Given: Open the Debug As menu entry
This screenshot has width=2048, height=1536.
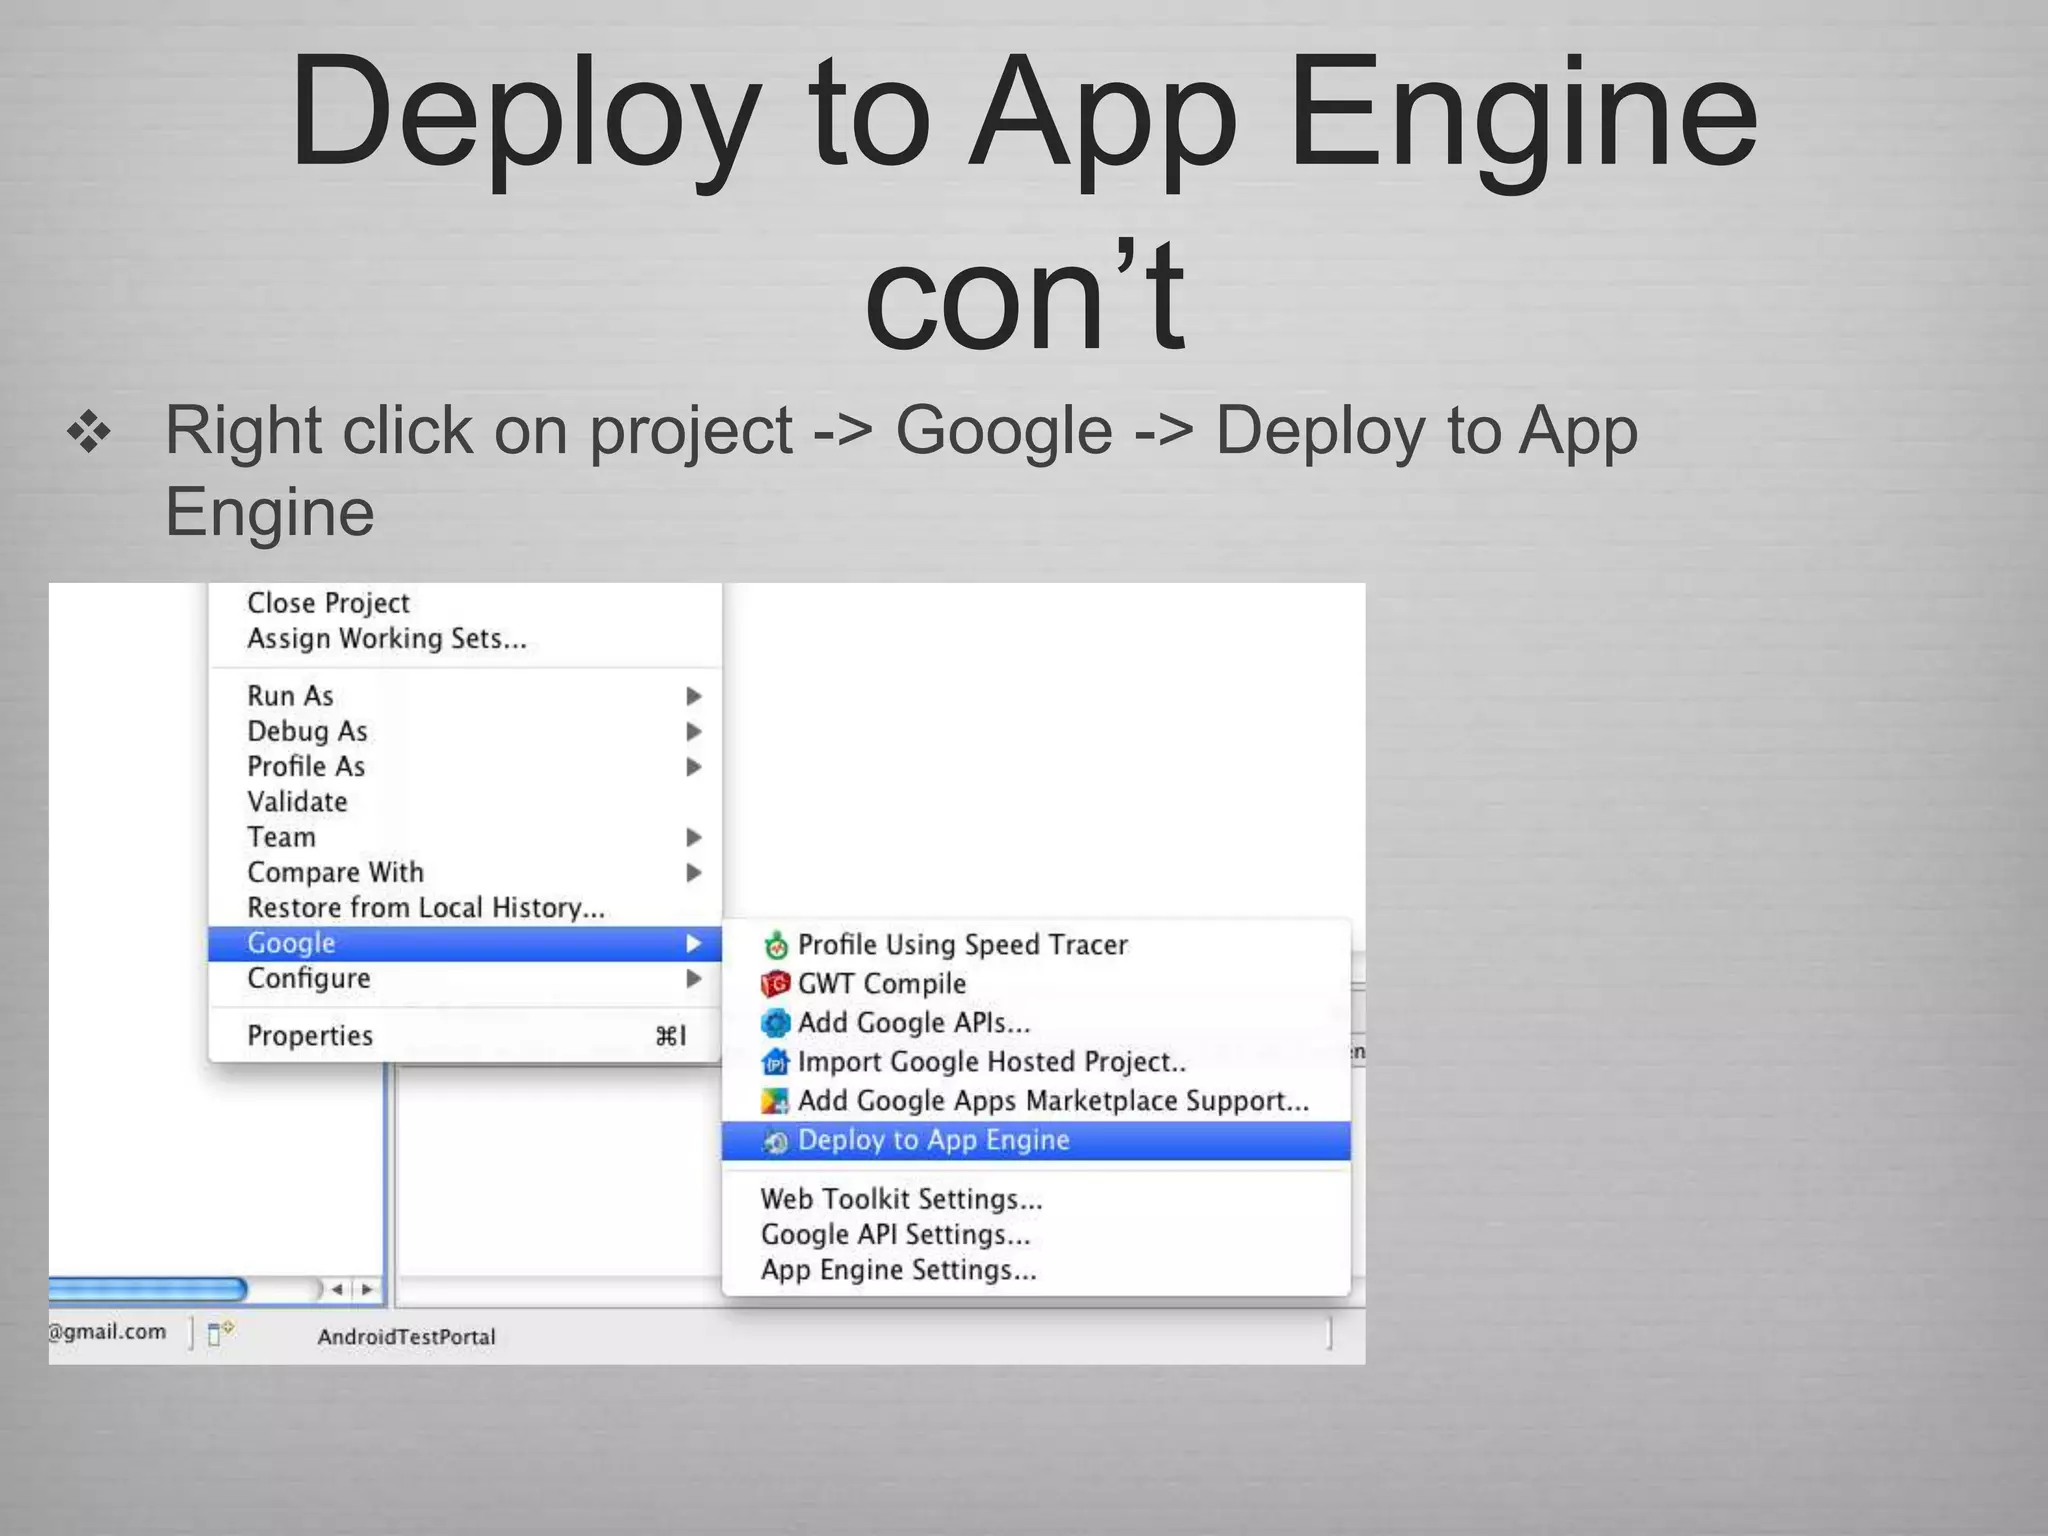Looking at the screenshot, I should (465, 732).
